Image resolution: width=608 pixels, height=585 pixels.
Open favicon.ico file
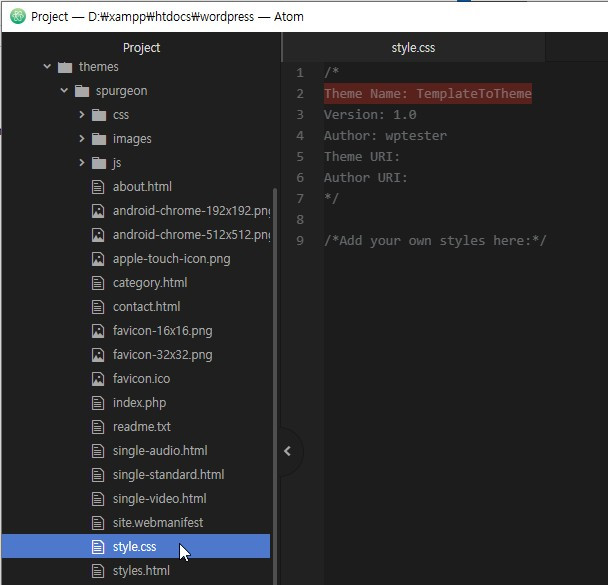(x=142, y=379)
